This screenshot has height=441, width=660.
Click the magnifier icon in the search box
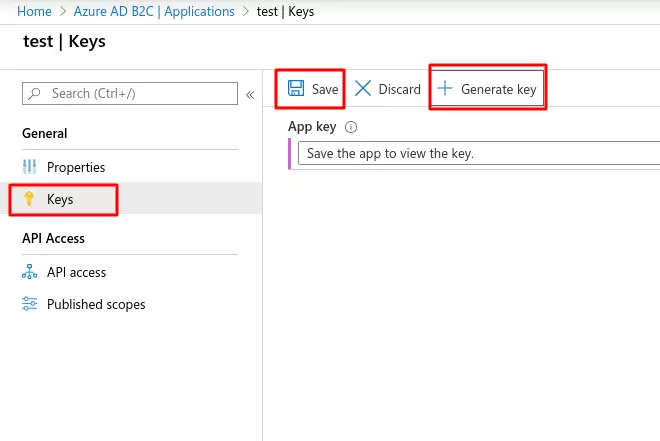[35, 93]
